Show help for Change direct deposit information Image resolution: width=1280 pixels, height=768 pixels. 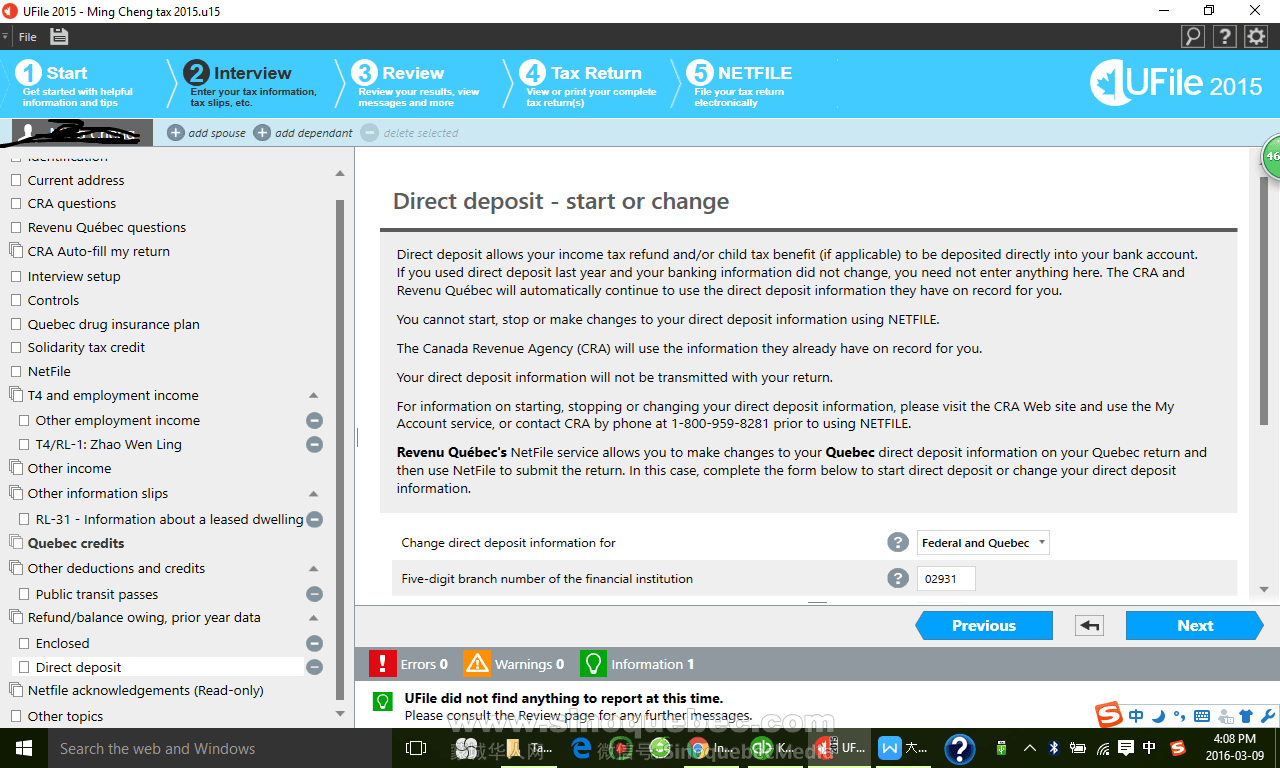(x=897, y=543)
